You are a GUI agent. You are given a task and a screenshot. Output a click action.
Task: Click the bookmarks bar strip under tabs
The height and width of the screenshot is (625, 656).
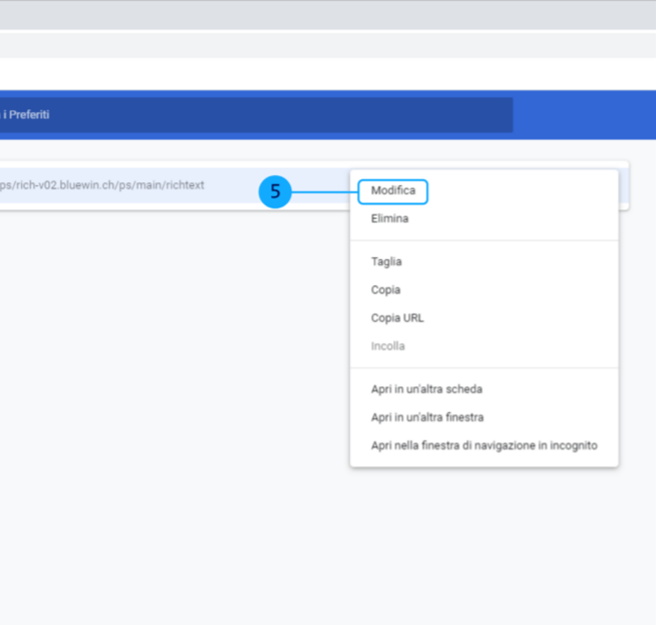pos(300,45)
